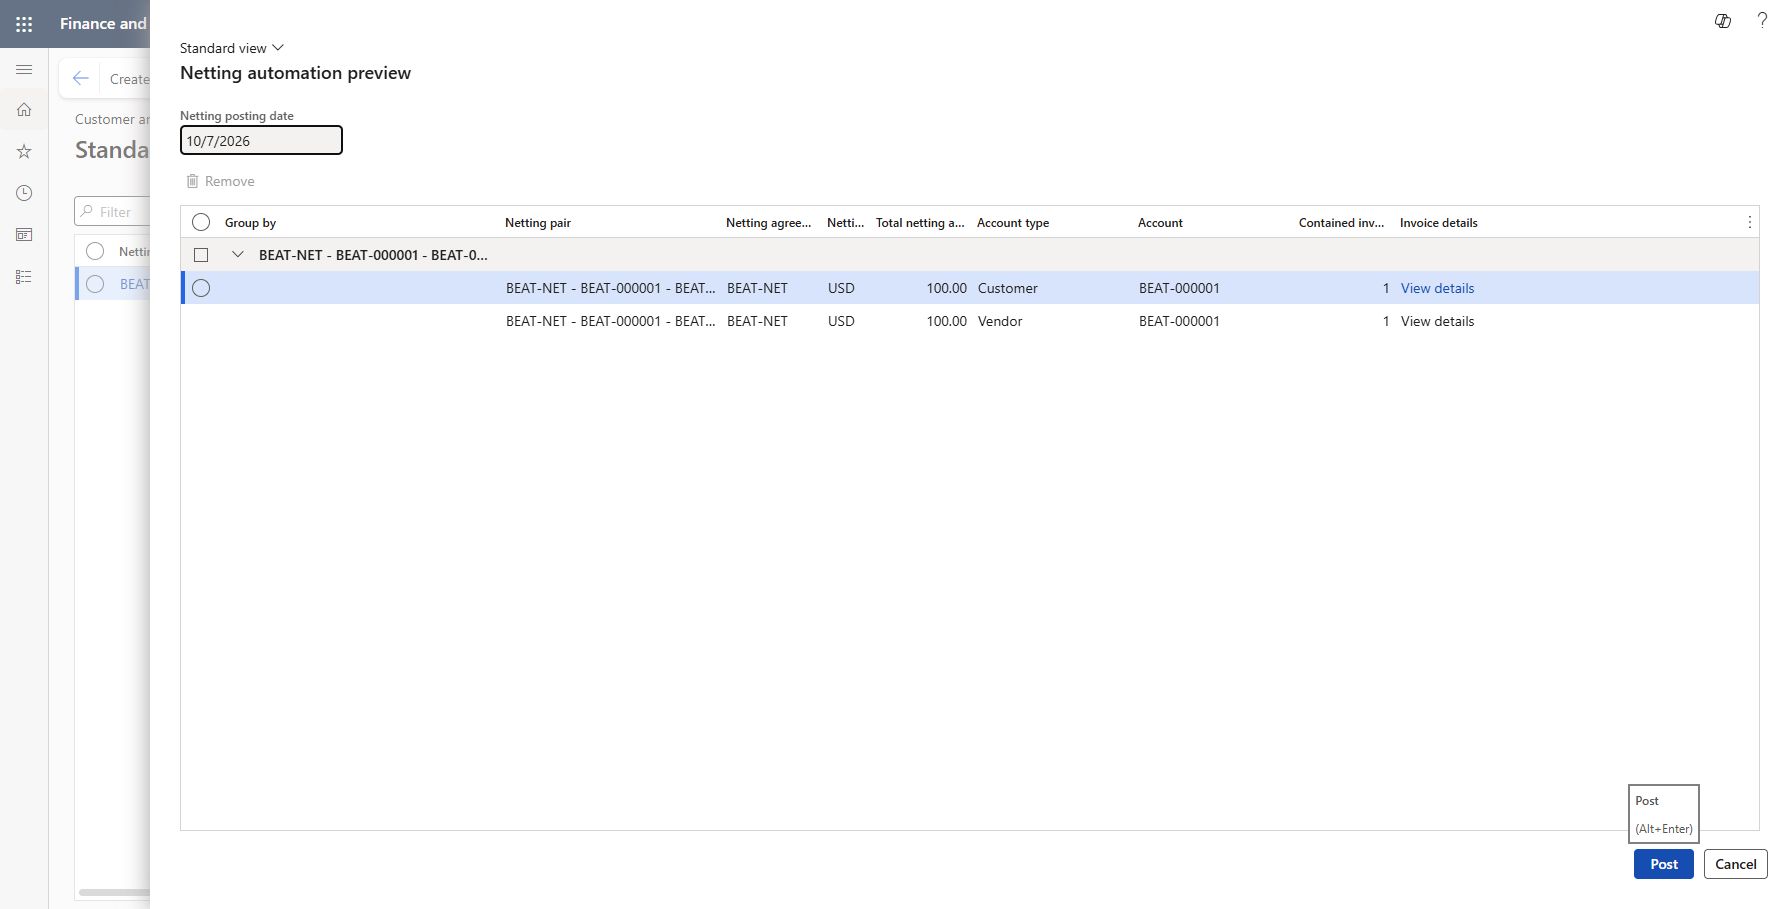Click the Account column header
1788x909 pixels.
1160,222
